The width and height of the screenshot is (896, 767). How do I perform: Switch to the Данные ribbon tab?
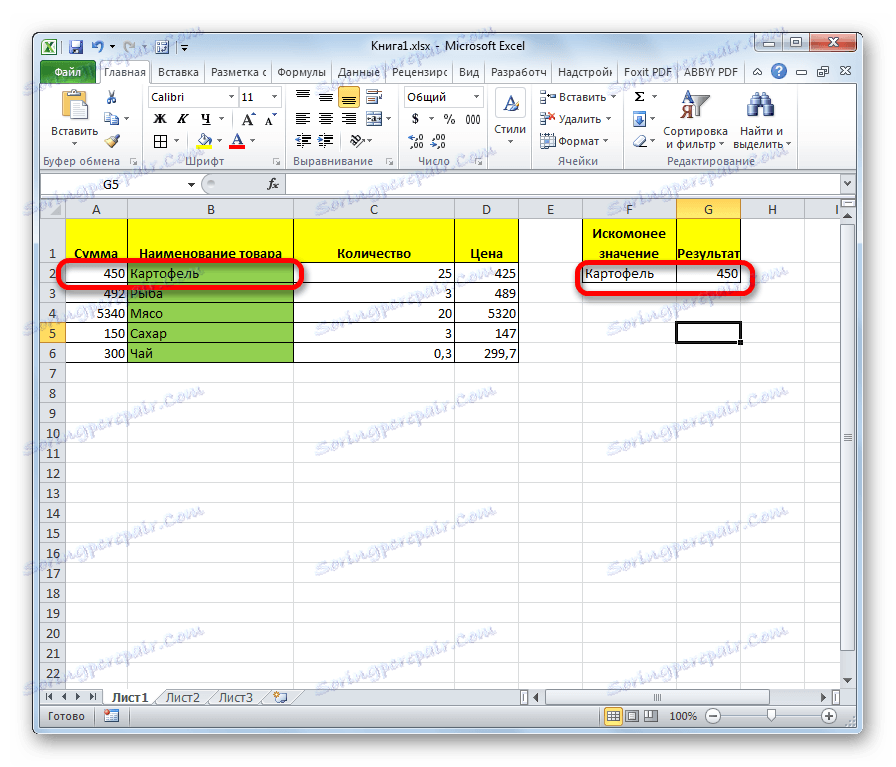(359, 72)
